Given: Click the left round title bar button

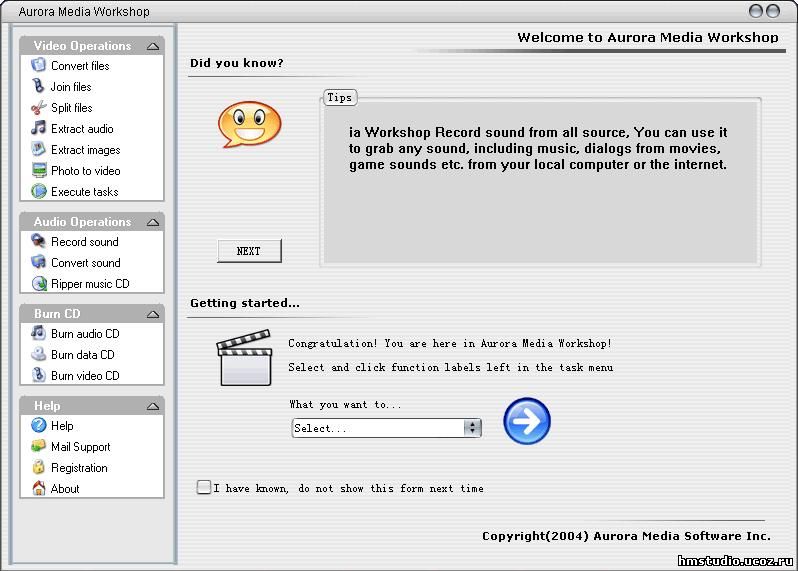Looking at the screenshot, I should [x=756, y=11].
